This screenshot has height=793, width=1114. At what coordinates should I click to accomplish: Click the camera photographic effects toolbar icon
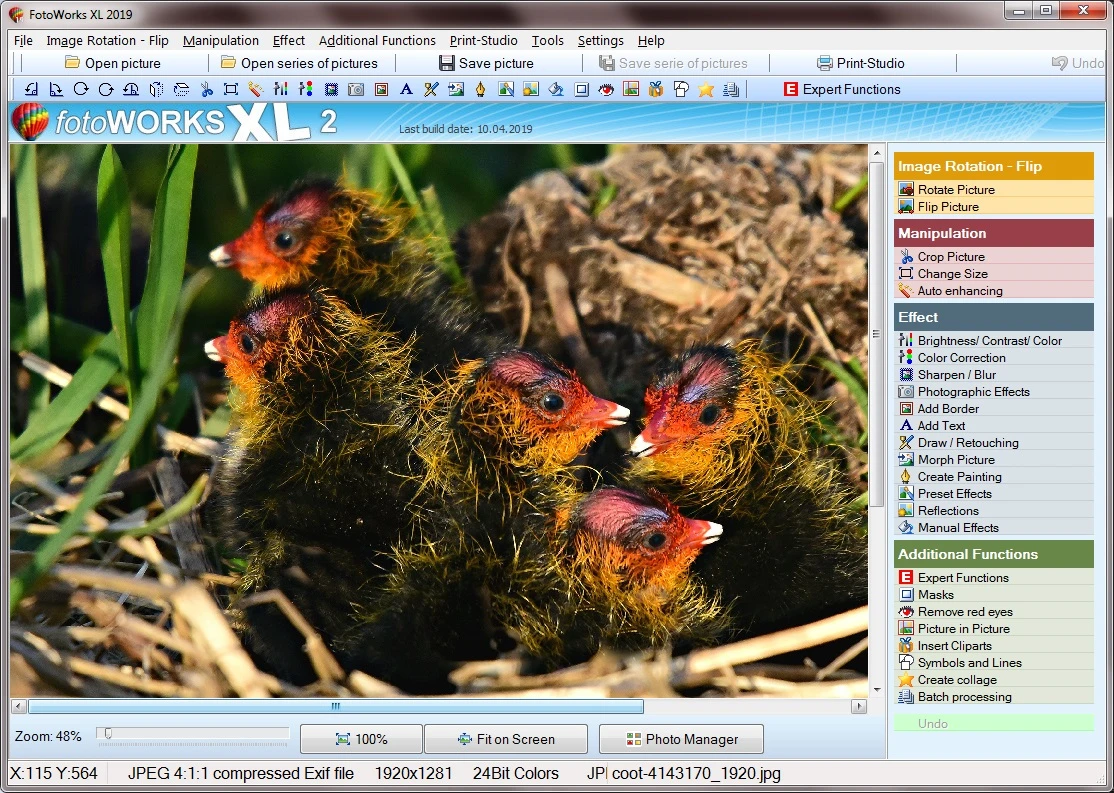(x=356, y=89)
